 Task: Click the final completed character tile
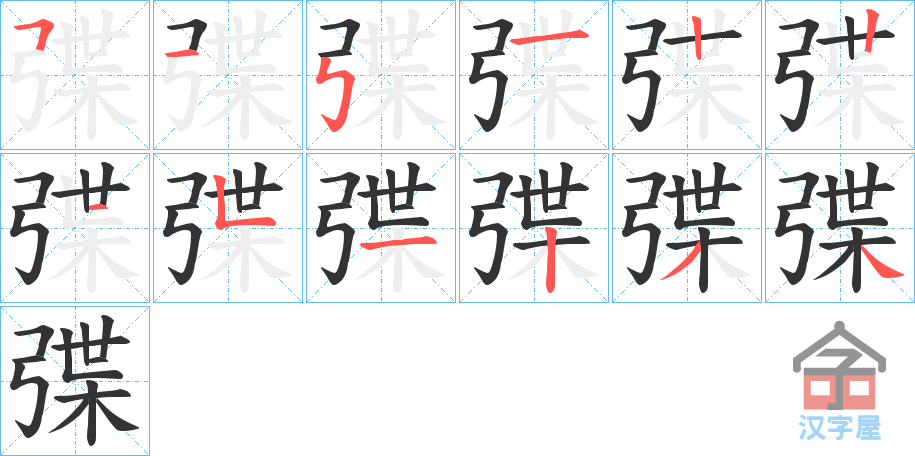[75, 381]
